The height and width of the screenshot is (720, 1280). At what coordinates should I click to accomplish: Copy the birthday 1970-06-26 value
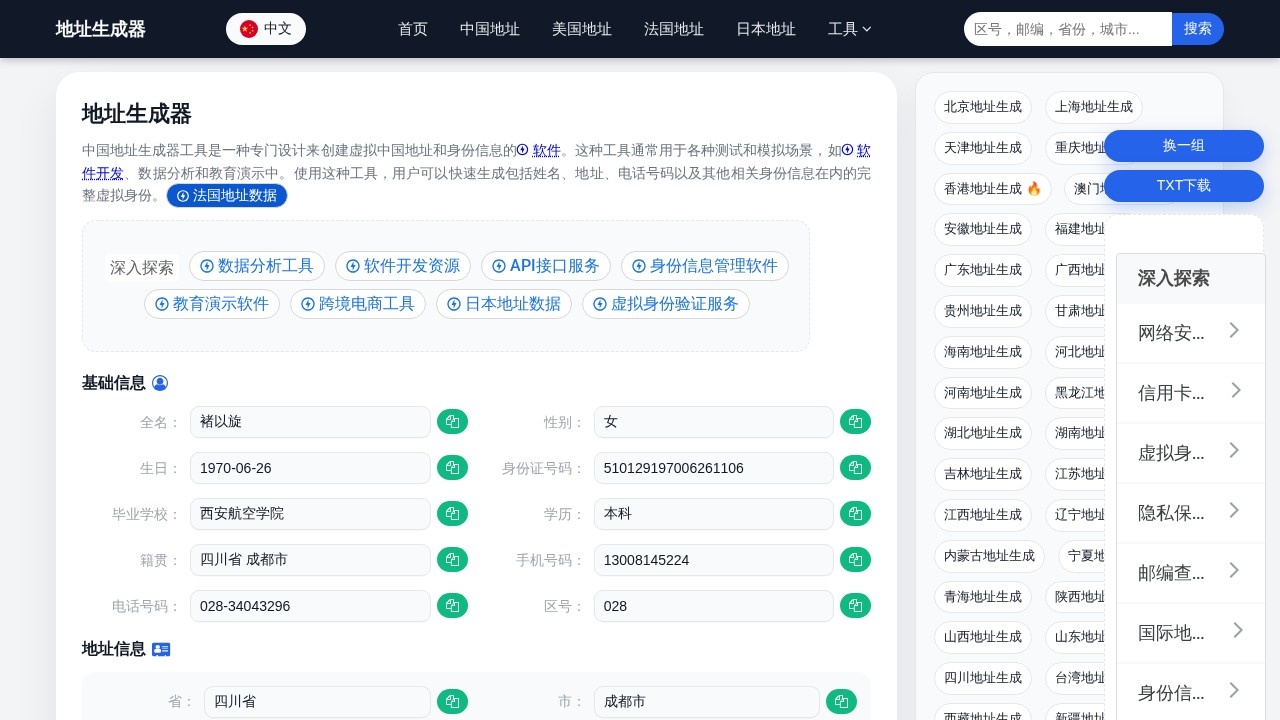(x=452, y=468)
